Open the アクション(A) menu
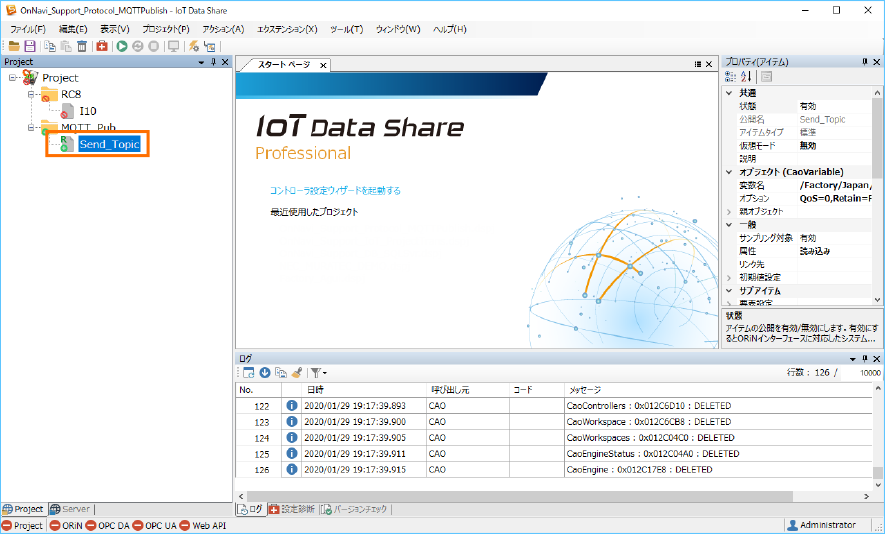 pyautogui.click(x=223, y=29)
